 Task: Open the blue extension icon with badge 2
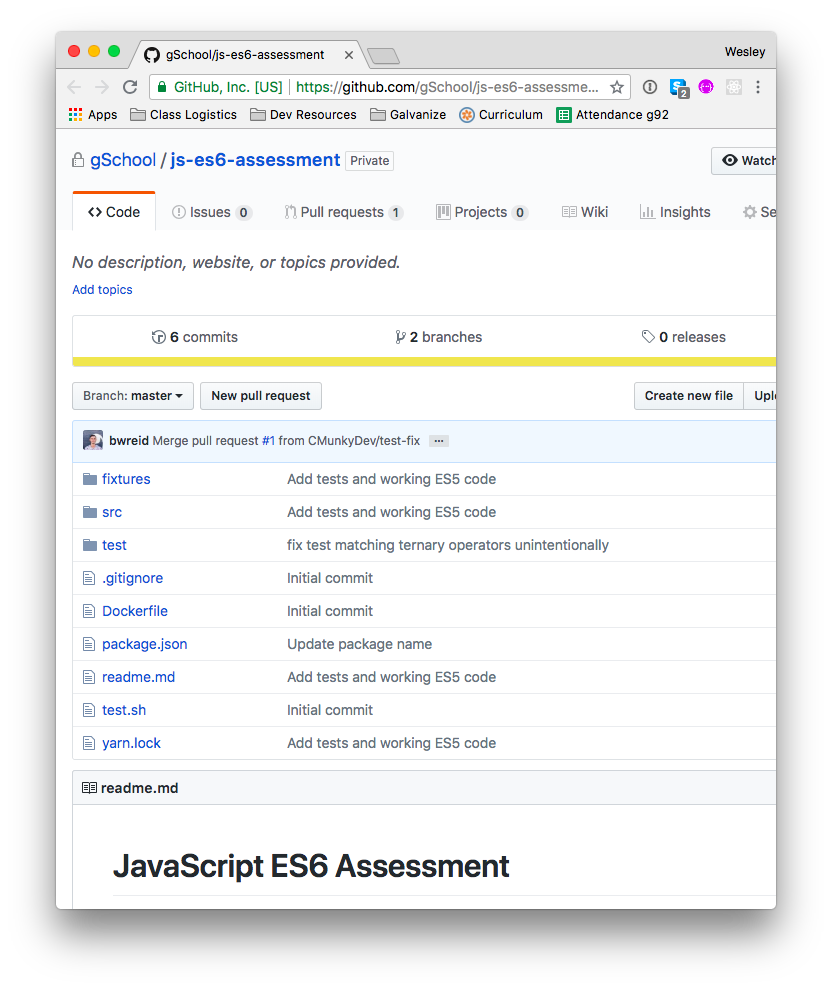679,88
